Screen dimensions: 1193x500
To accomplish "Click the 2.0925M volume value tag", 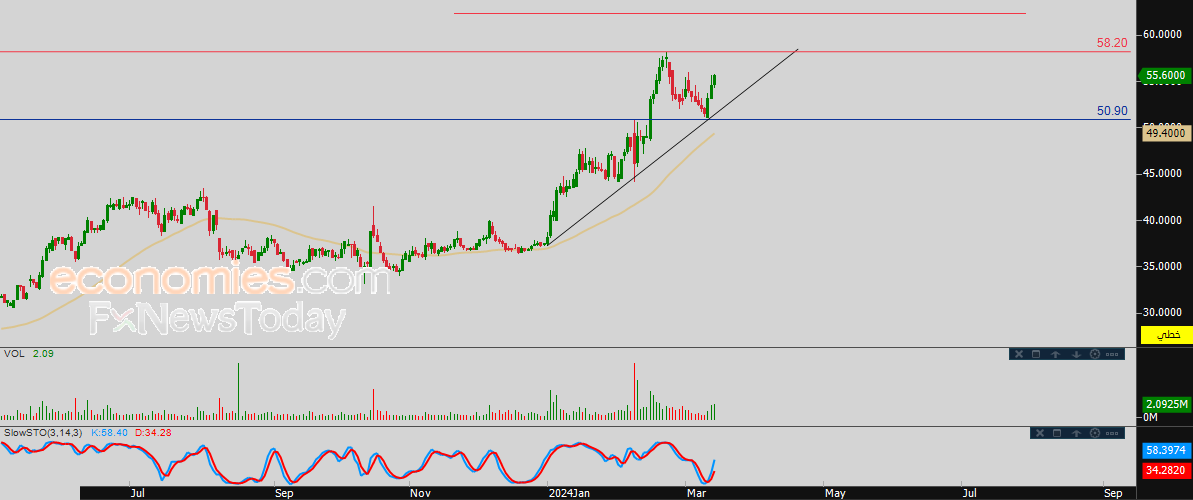I will [x=1166, y=404].
